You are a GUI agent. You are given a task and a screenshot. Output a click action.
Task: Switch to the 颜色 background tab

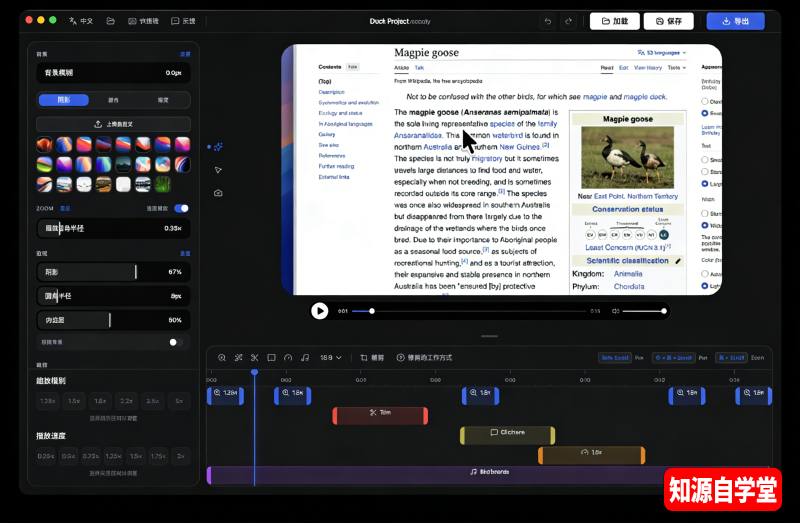click(x=113, y=100)
